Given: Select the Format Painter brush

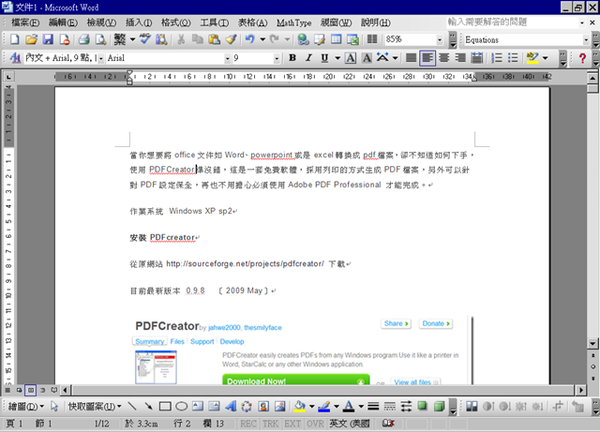Looking at the screenshot, I should (231, 39).
